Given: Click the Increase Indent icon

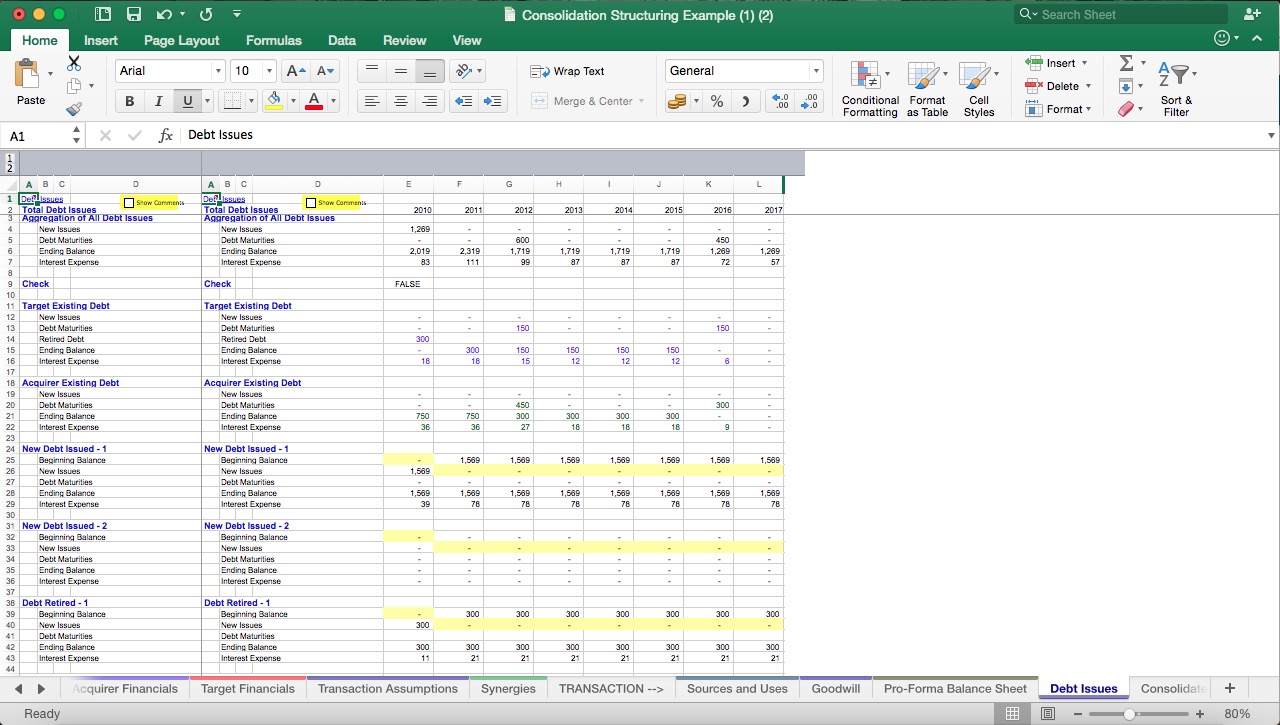Looking at the screenshot, I should click(492, 101).
